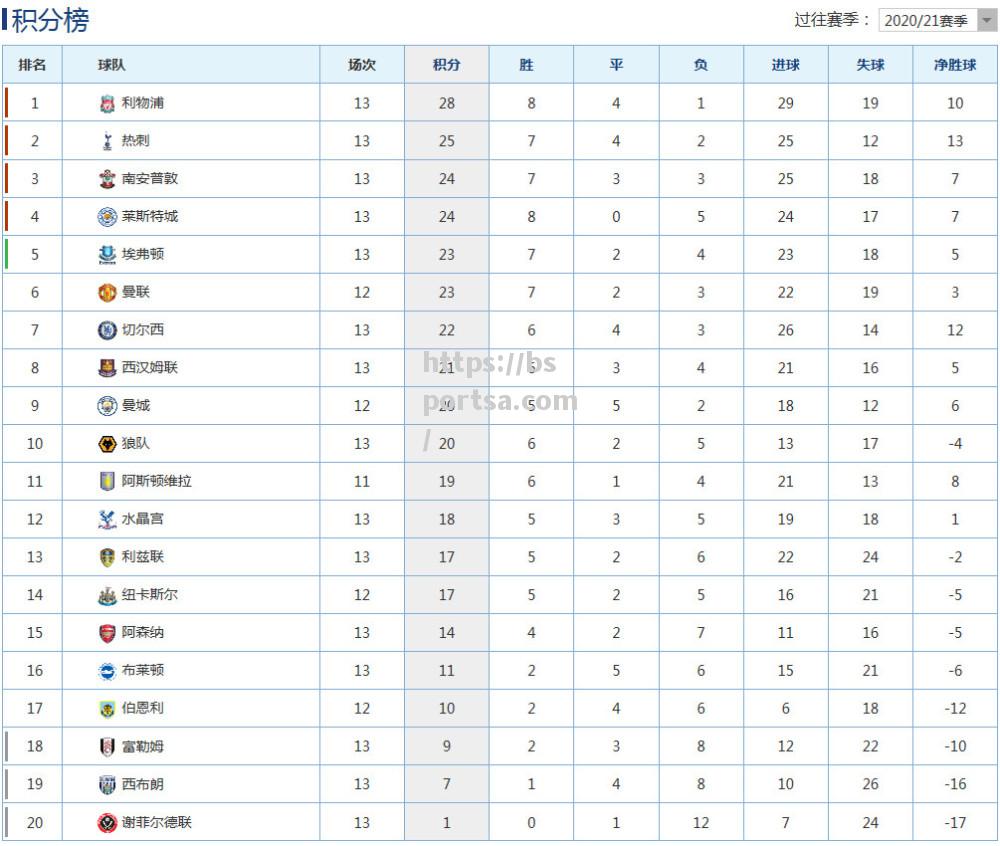Image resolution: width=1000 pixels, height=846 pixels.
Task: Click the Tottenham club crest icon
Action: [x=107, y=141]
